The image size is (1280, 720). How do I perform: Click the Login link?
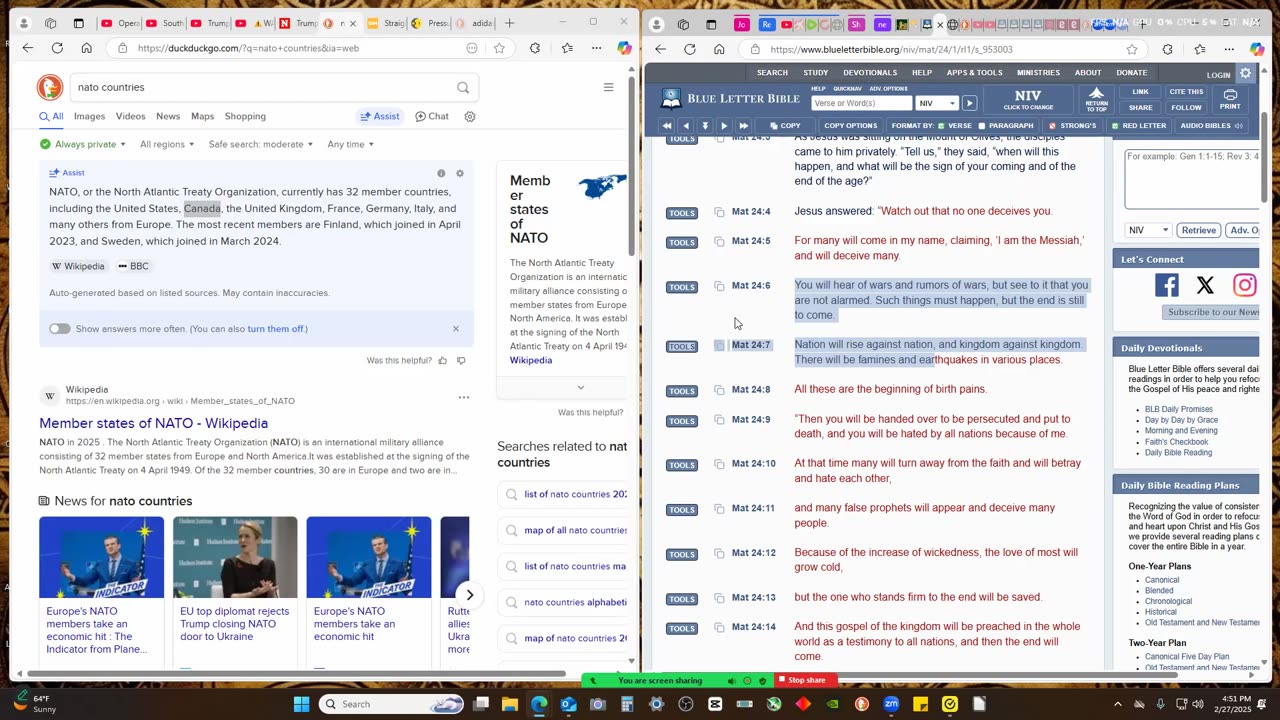[1218, 75]
